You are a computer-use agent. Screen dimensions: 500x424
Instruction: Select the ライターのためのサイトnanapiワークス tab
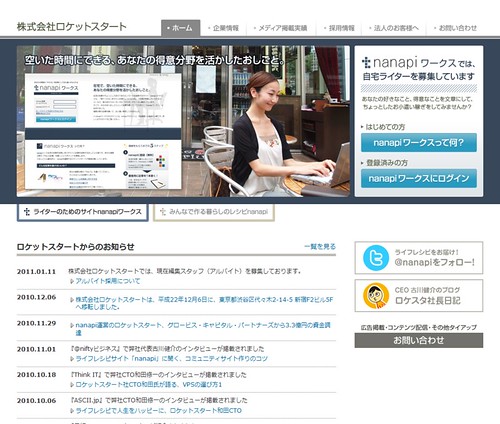point(83,212)
